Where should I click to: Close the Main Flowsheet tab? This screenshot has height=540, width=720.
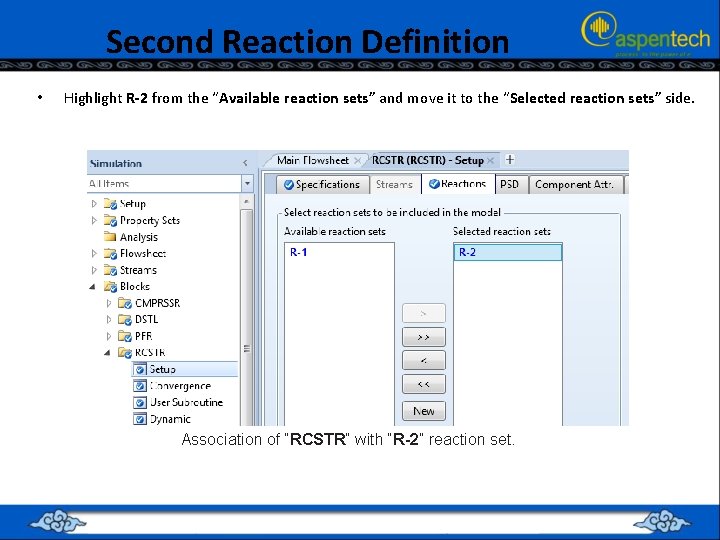click(357, 161)
